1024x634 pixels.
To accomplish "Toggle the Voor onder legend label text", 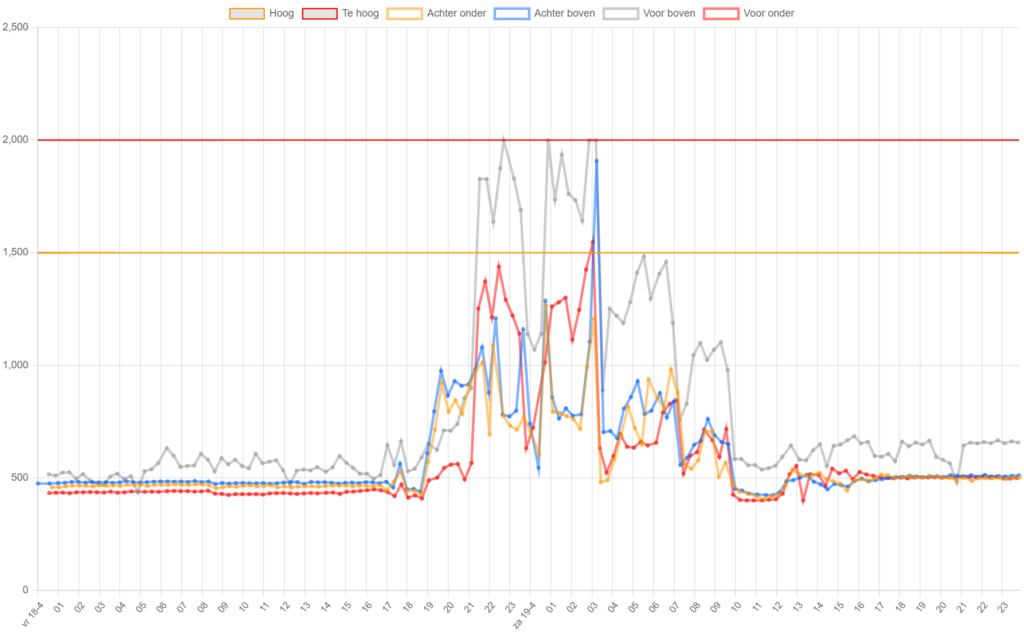I will click(768, 13).
